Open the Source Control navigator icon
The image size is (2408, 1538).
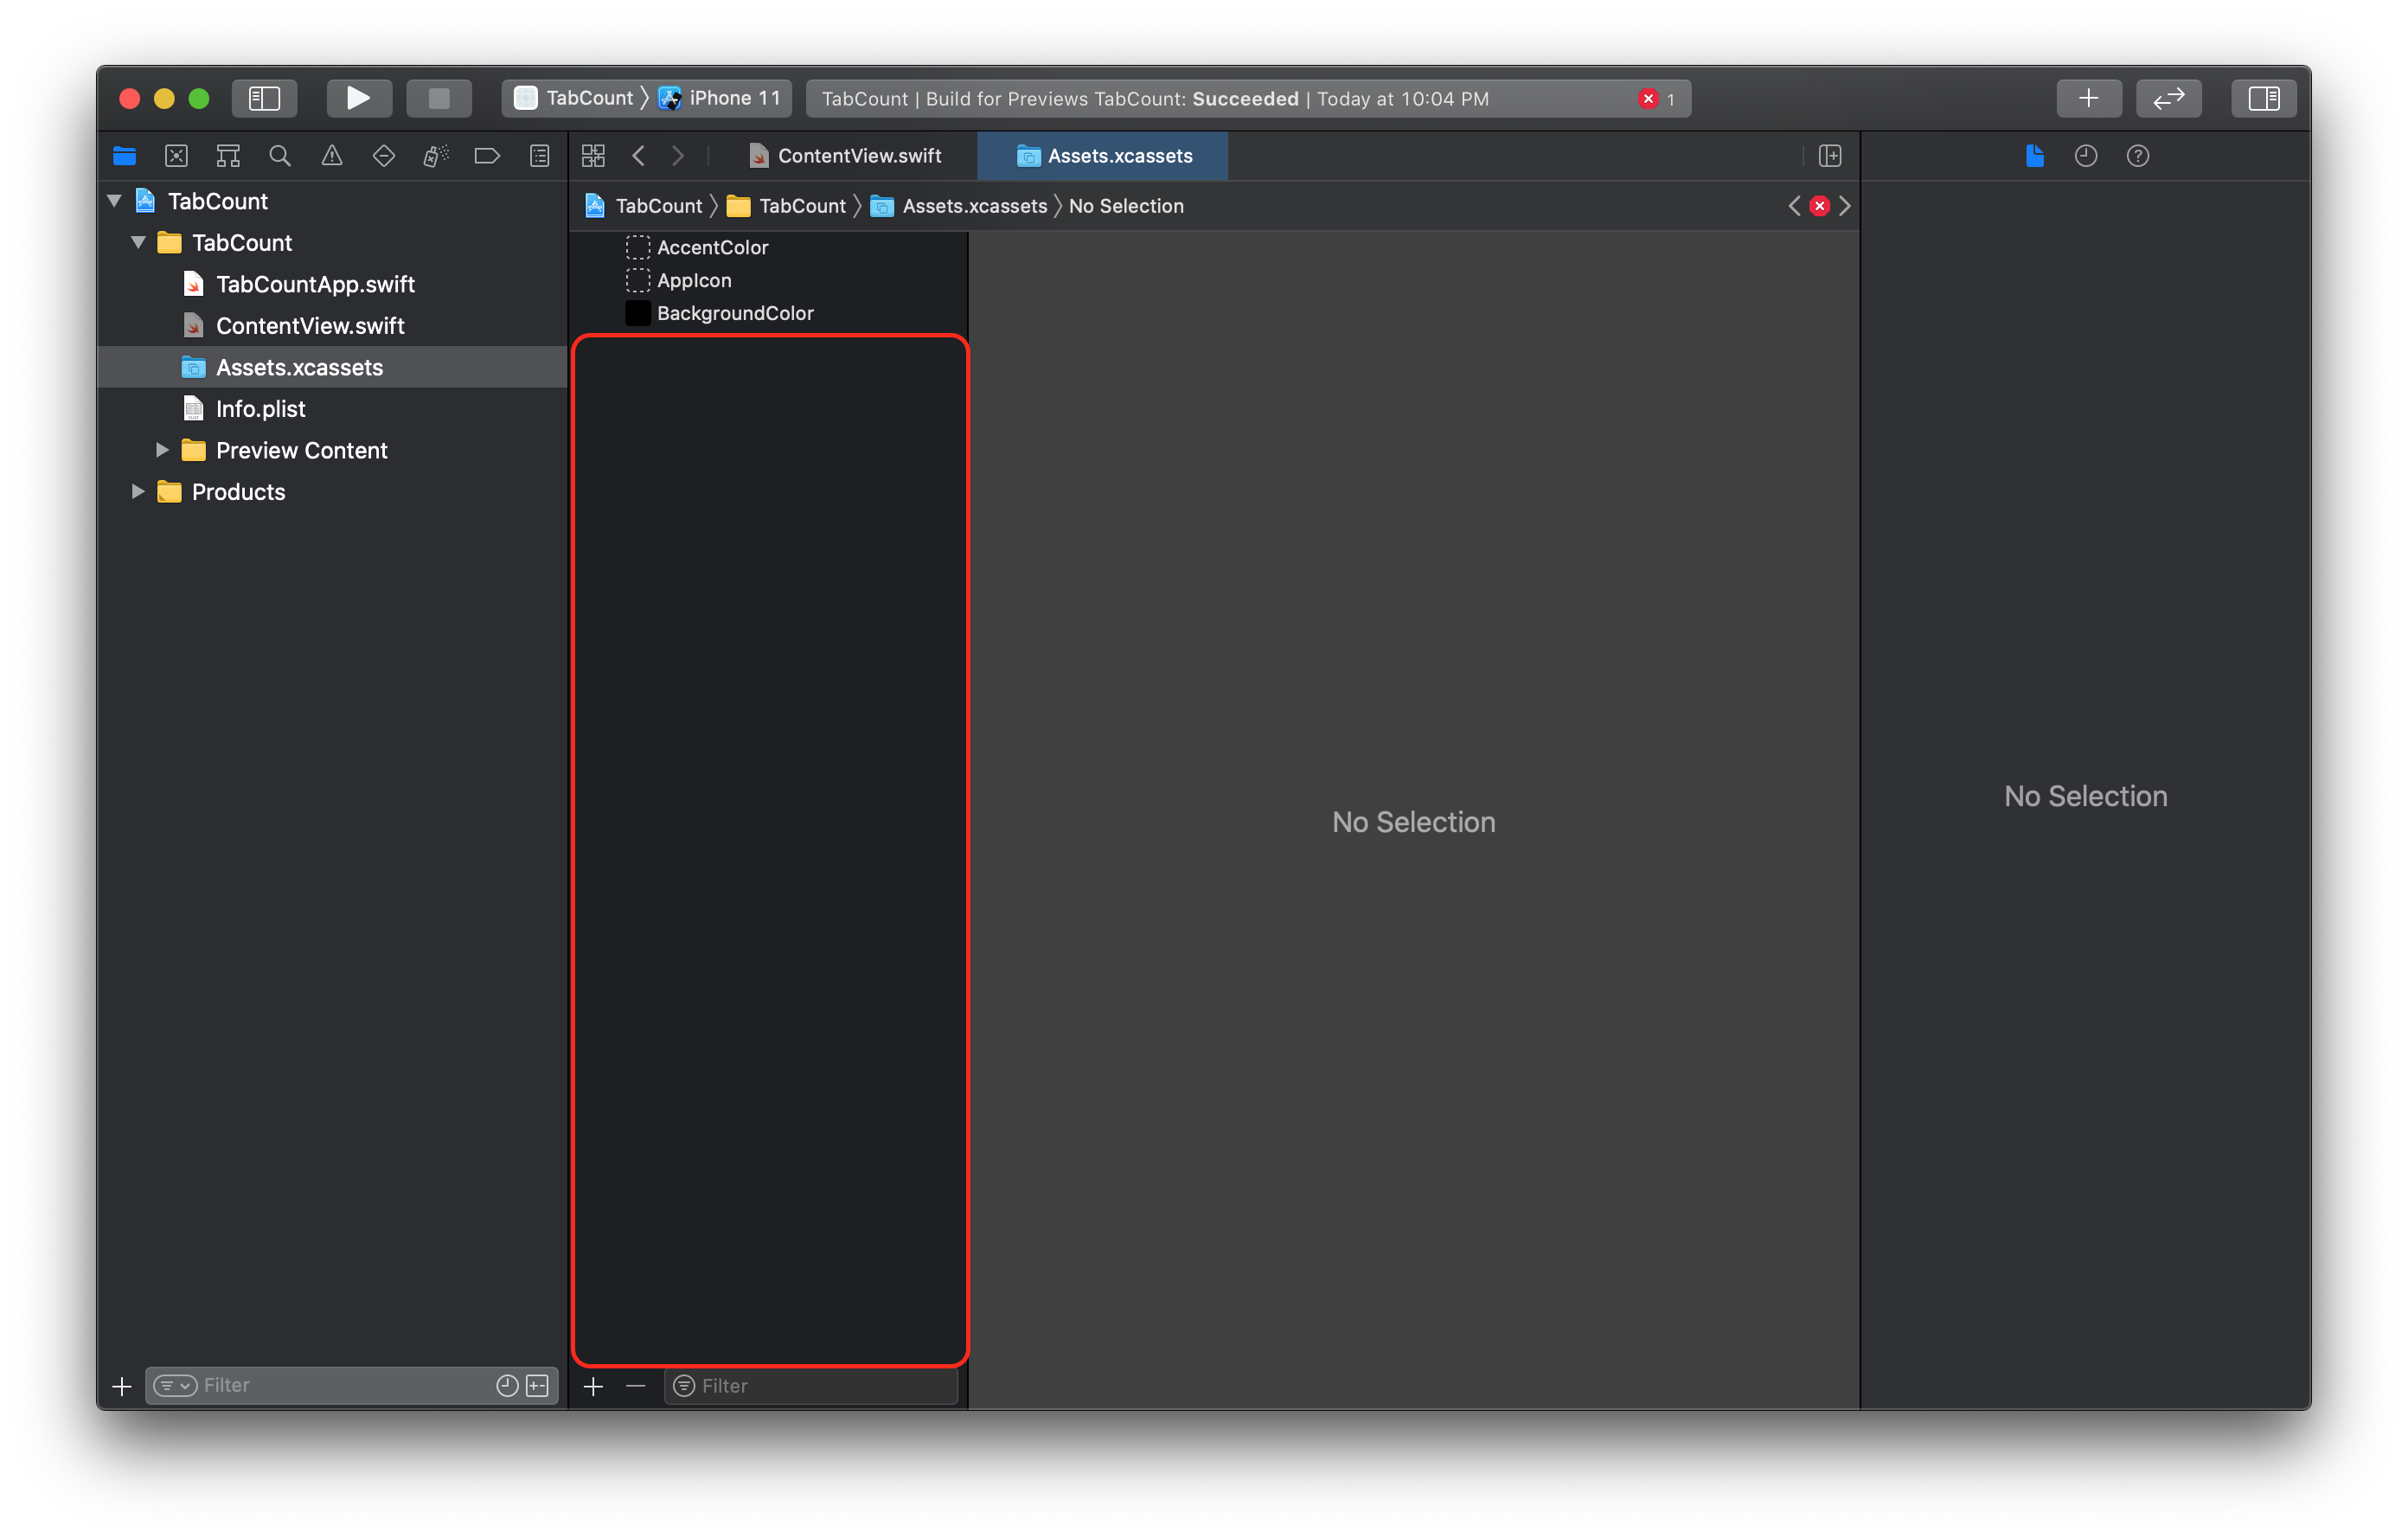tap(176, 156)
